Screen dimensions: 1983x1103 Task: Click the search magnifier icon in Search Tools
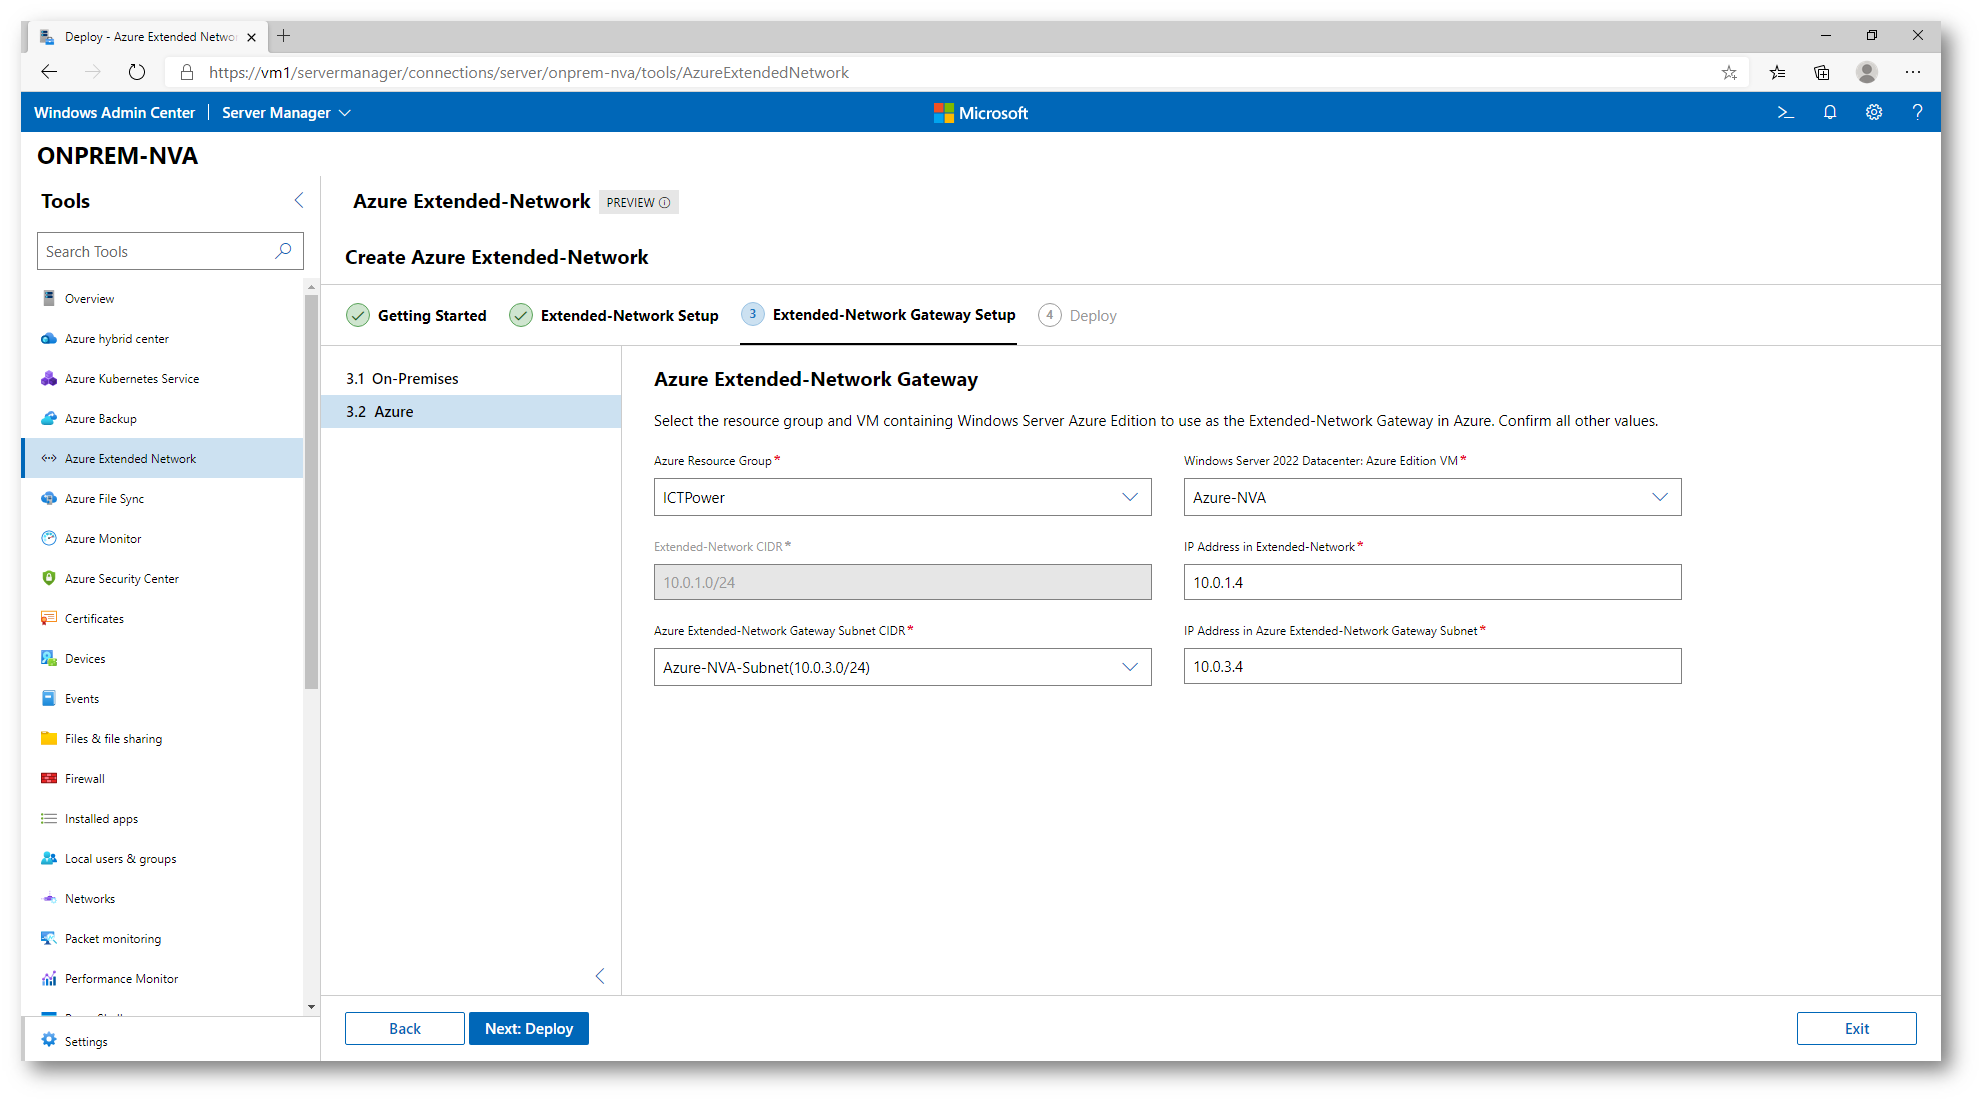(x=284, y=251)
